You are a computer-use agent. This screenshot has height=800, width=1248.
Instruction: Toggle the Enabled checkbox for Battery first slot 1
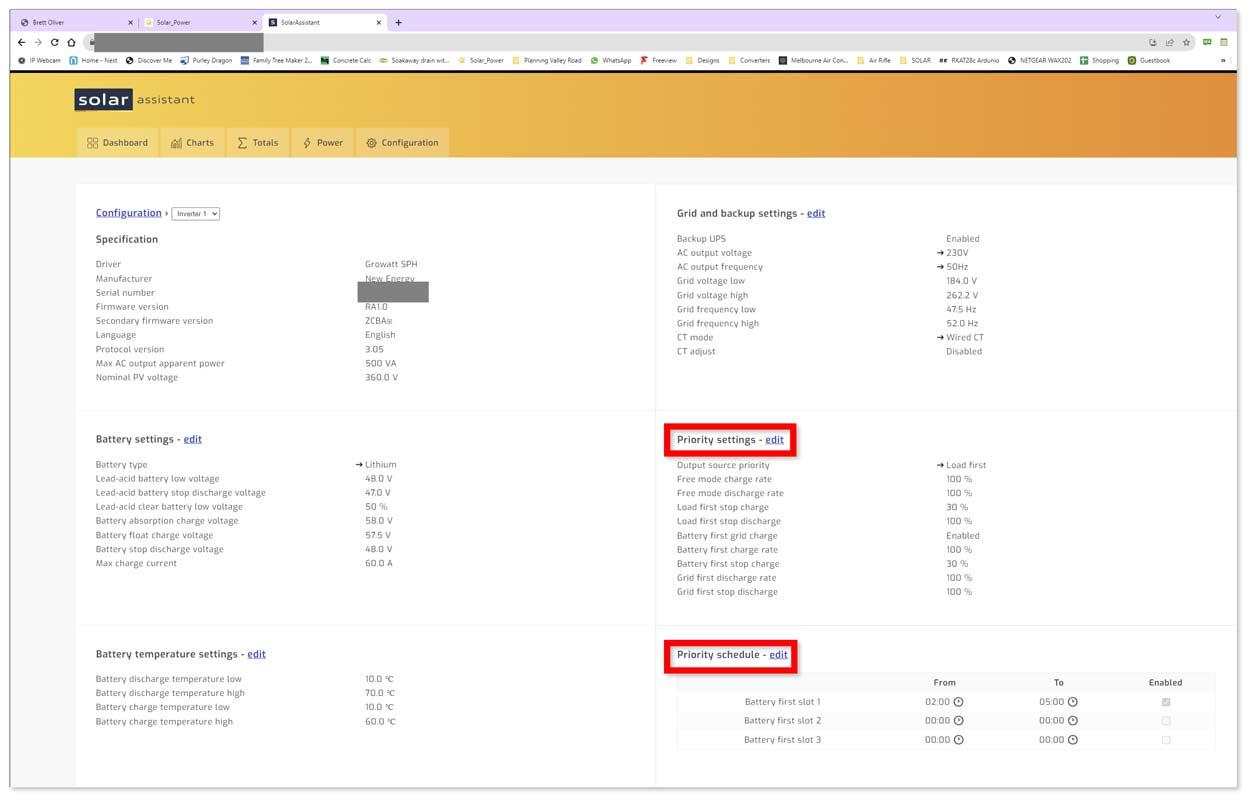[1166, 702]
